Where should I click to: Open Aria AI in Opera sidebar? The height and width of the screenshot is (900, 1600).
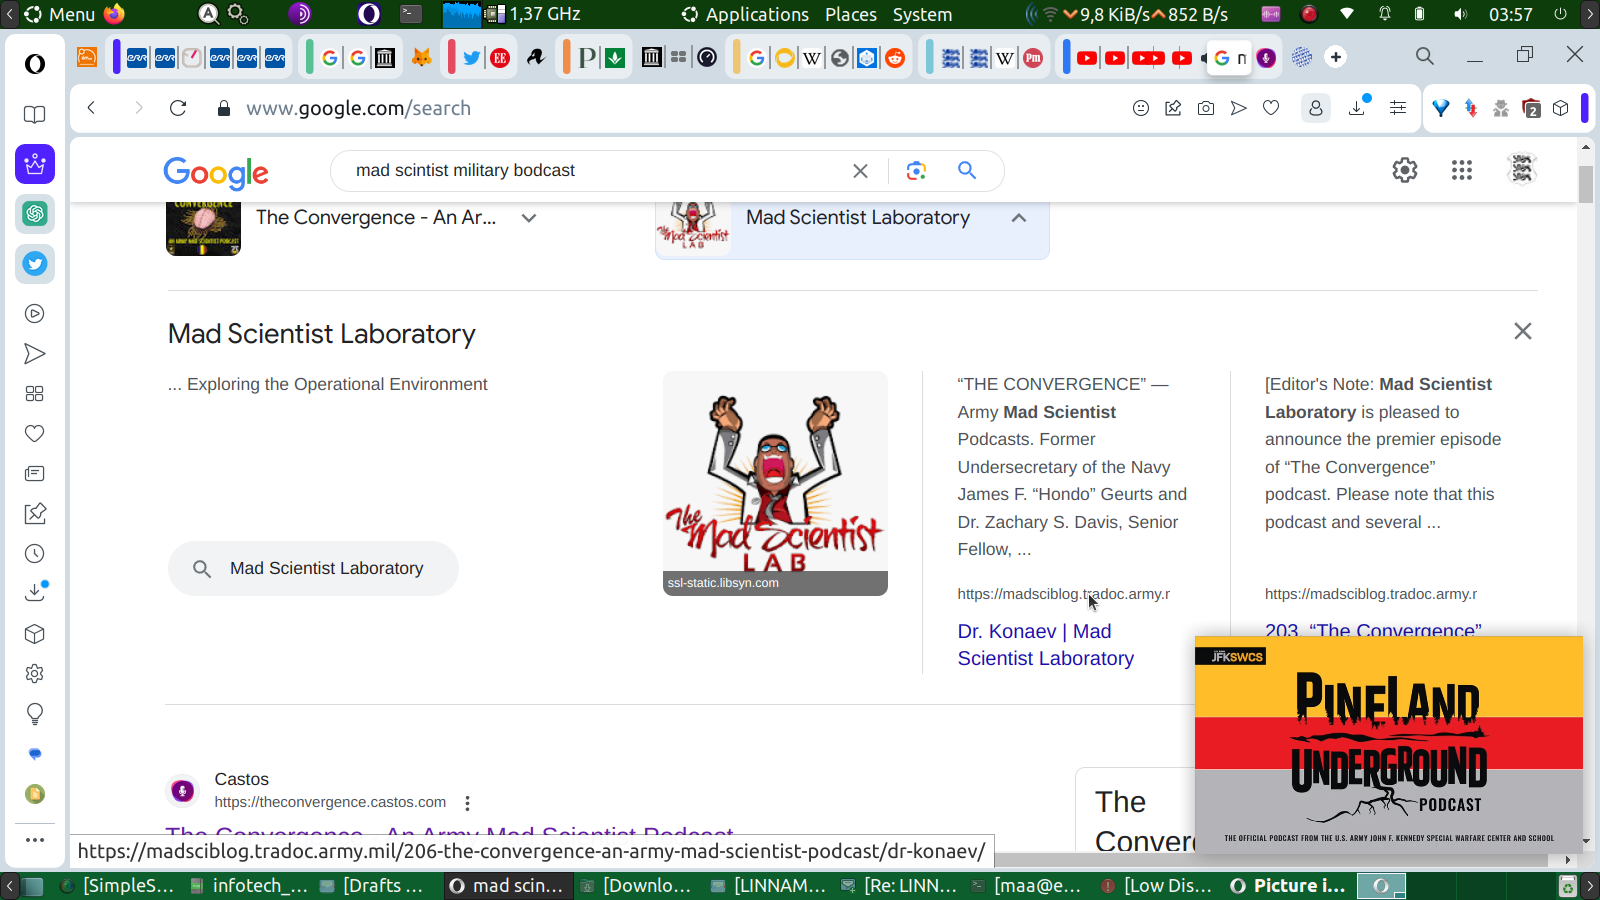tap(35, 164)
